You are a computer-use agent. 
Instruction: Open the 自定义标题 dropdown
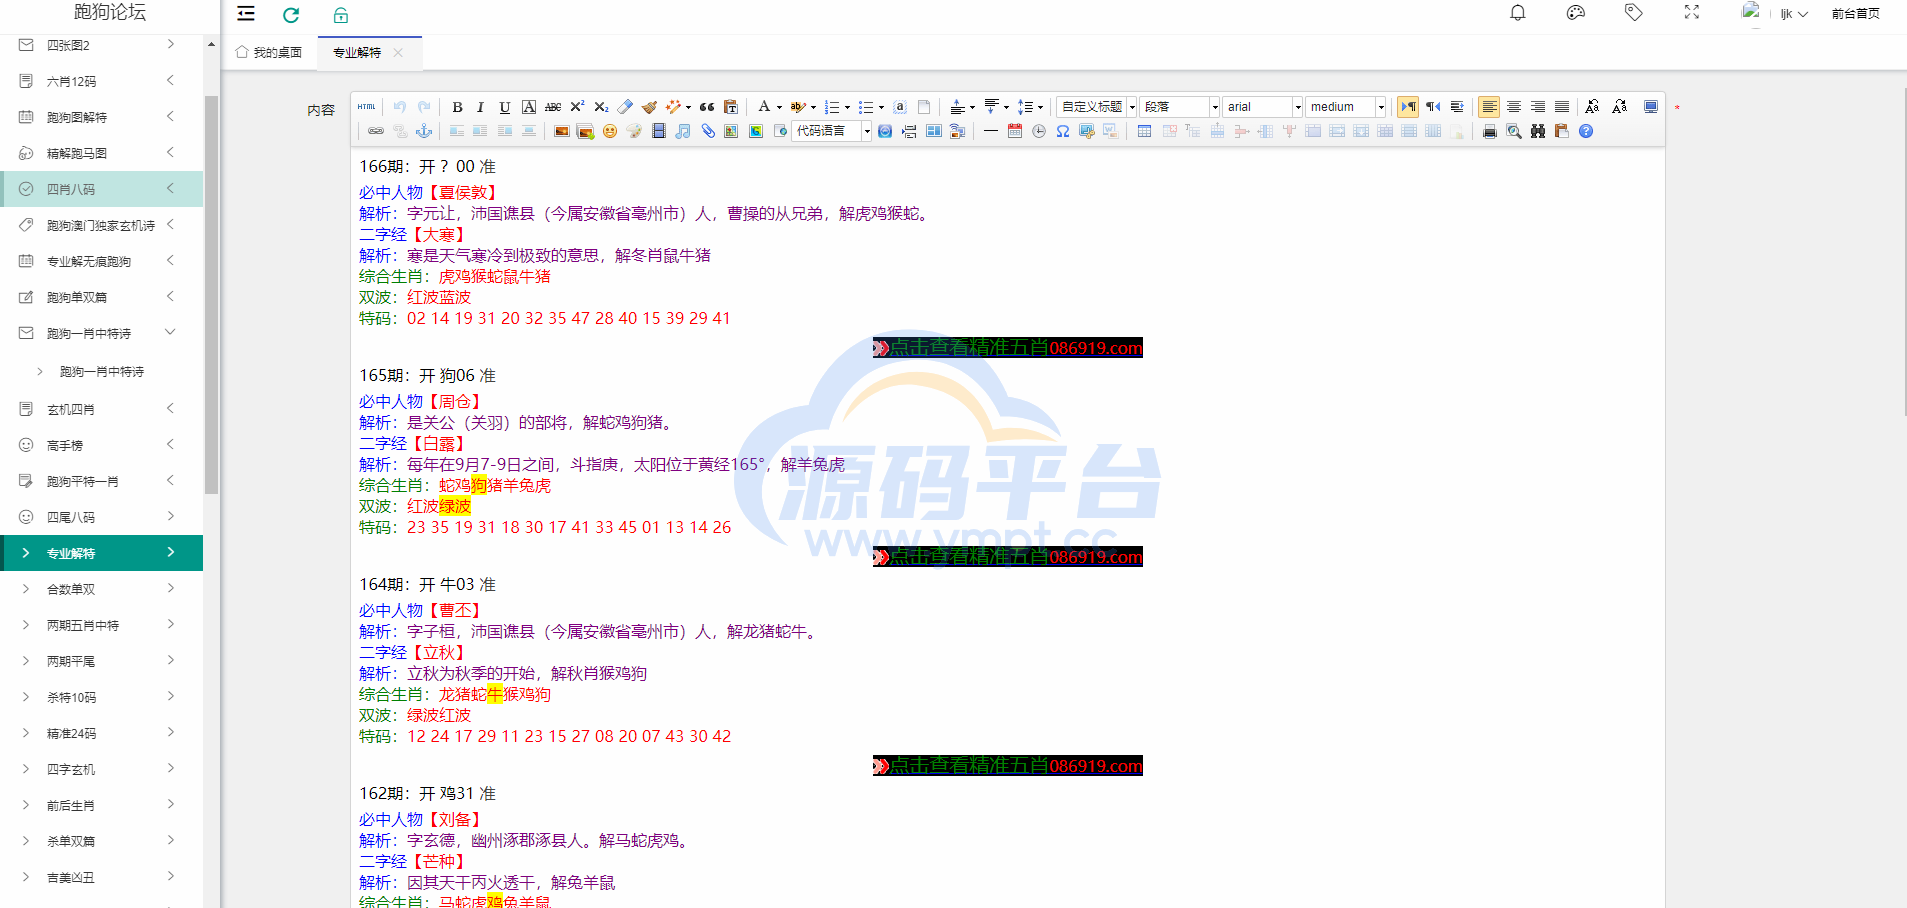pos(1097,107)
